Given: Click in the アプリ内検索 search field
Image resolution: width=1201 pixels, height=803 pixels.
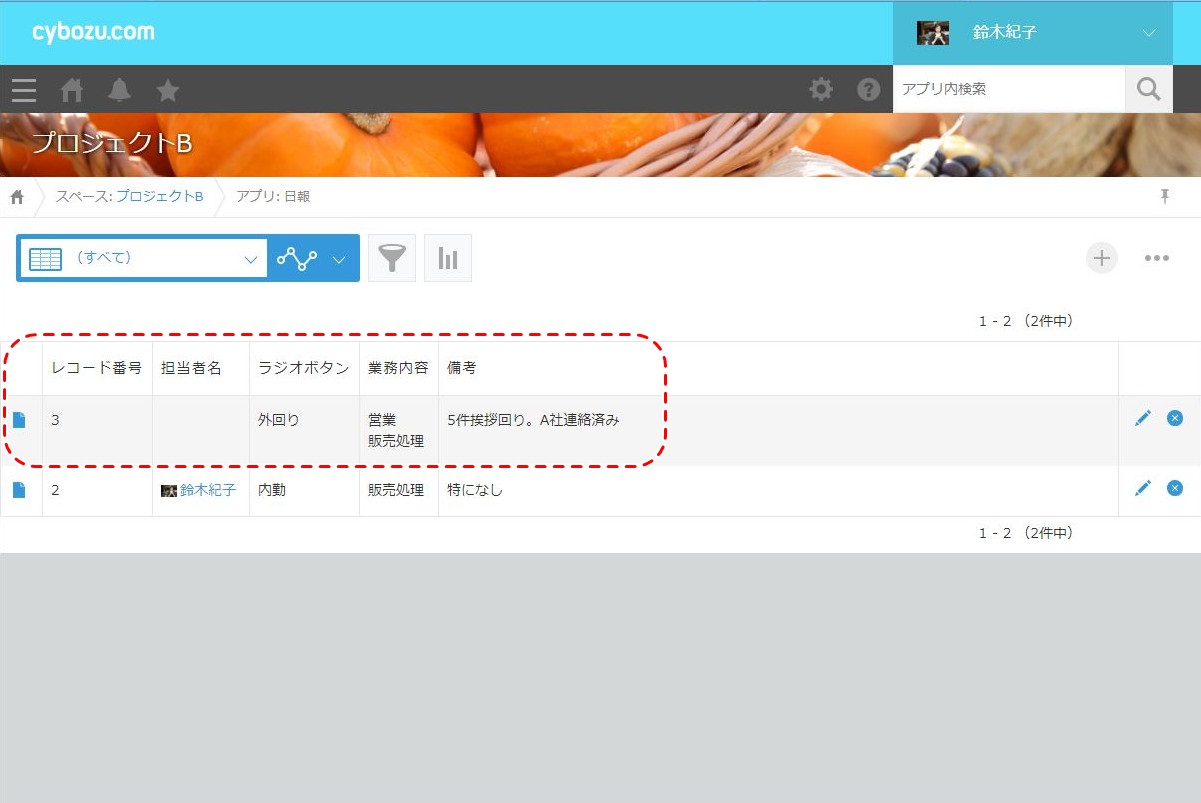Looking at the screenshot, I should point(1009,89).
